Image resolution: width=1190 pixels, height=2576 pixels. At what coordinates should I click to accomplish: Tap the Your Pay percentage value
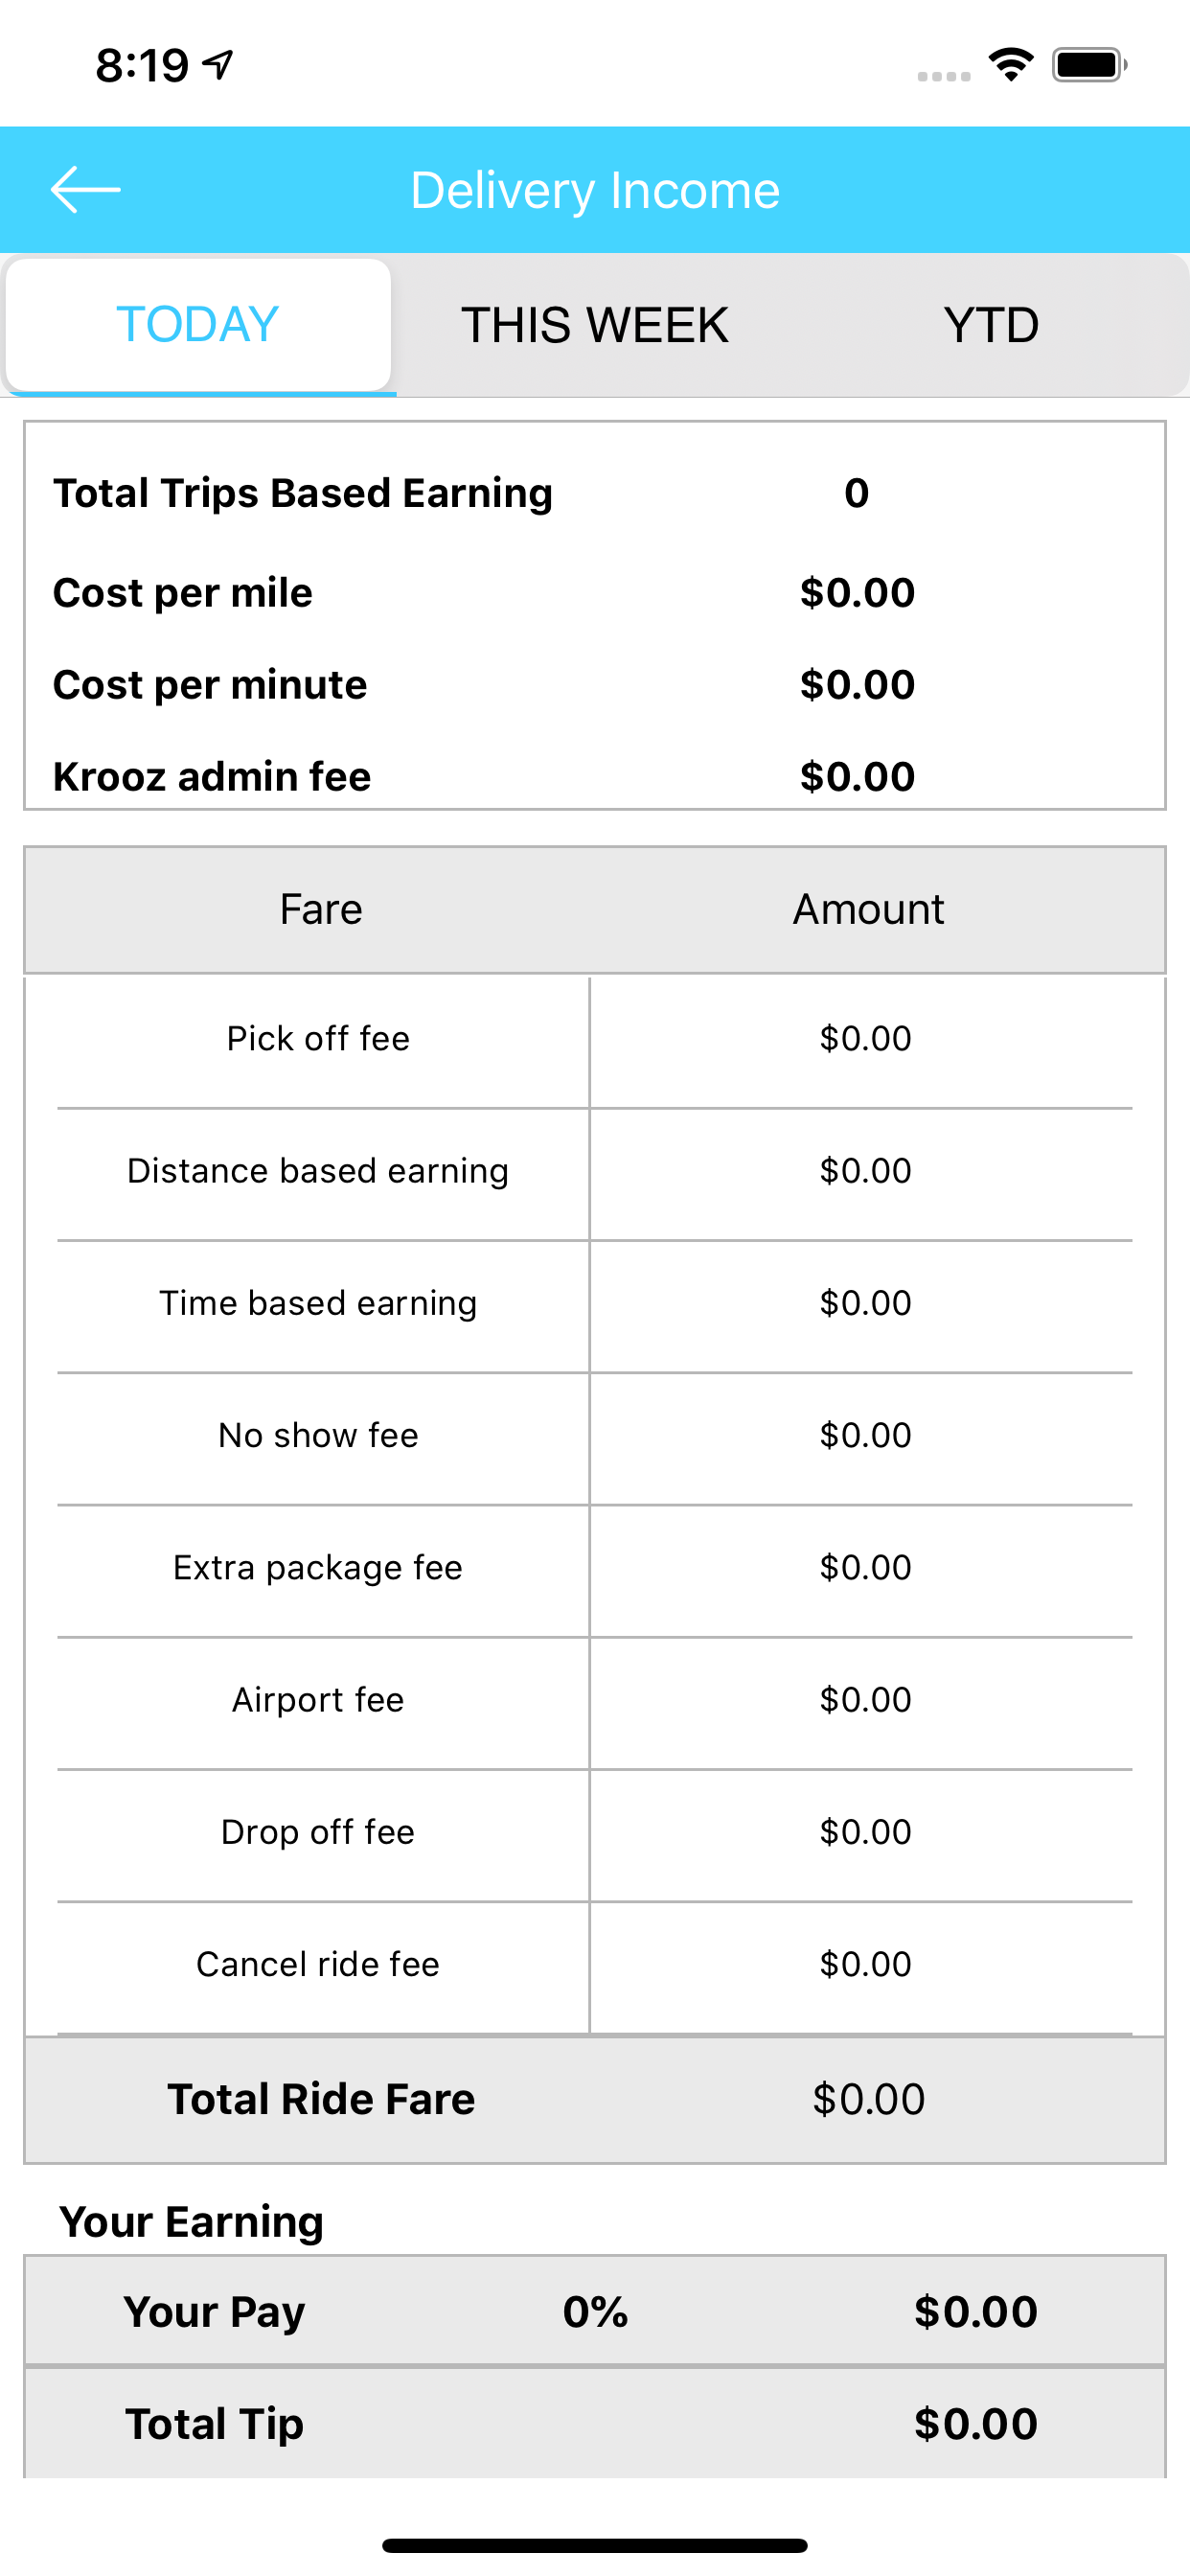(x=595, y=2312)
